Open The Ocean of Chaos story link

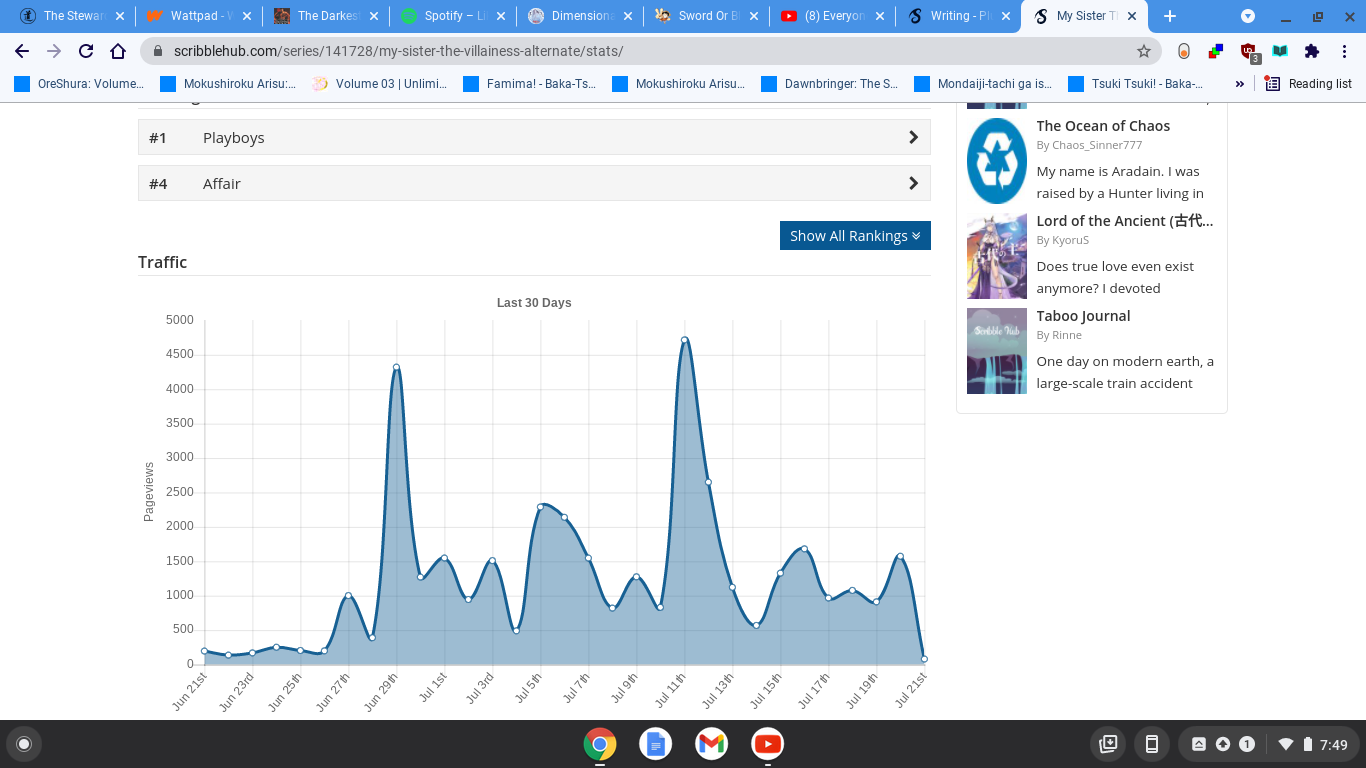pos(1103,125)
